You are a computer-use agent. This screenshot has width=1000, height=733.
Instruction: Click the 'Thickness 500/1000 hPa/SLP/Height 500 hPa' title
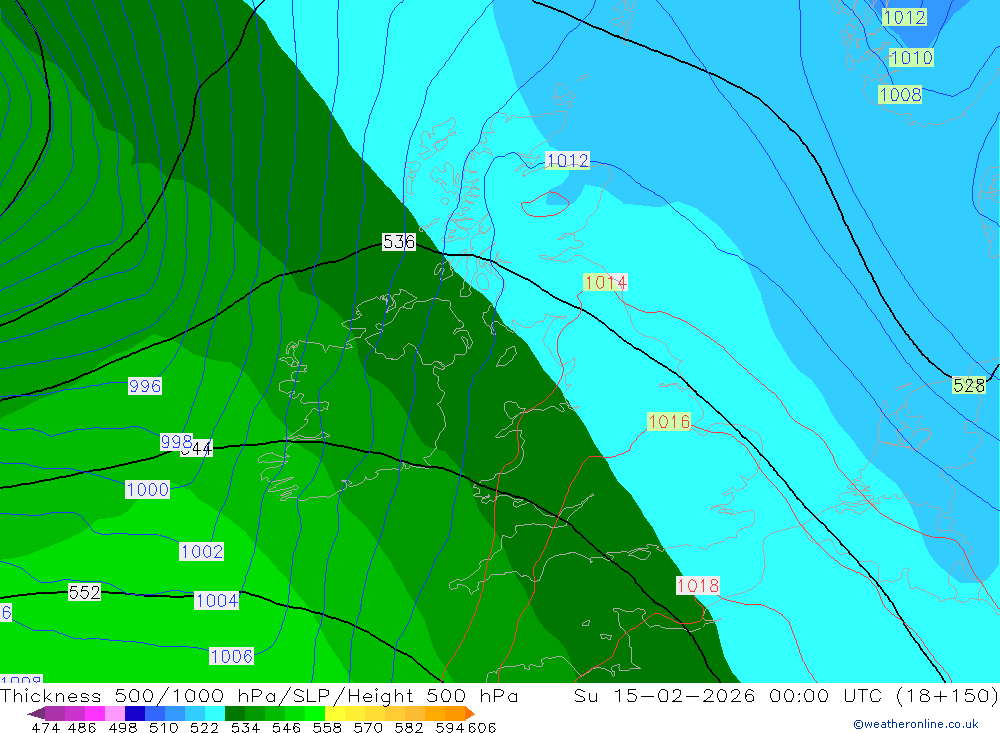coord(259,695)
